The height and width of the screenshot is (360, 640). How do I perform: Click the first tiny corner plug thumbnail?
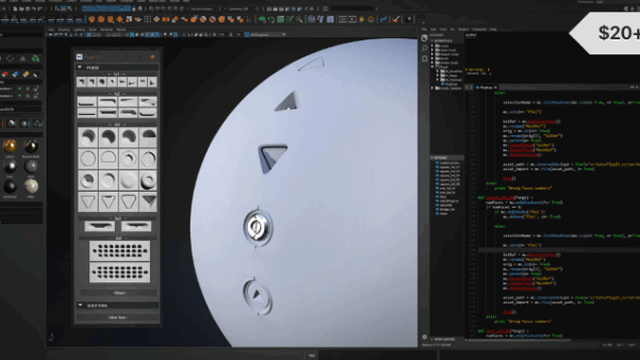pyautogui.click(x=82, y=82)
